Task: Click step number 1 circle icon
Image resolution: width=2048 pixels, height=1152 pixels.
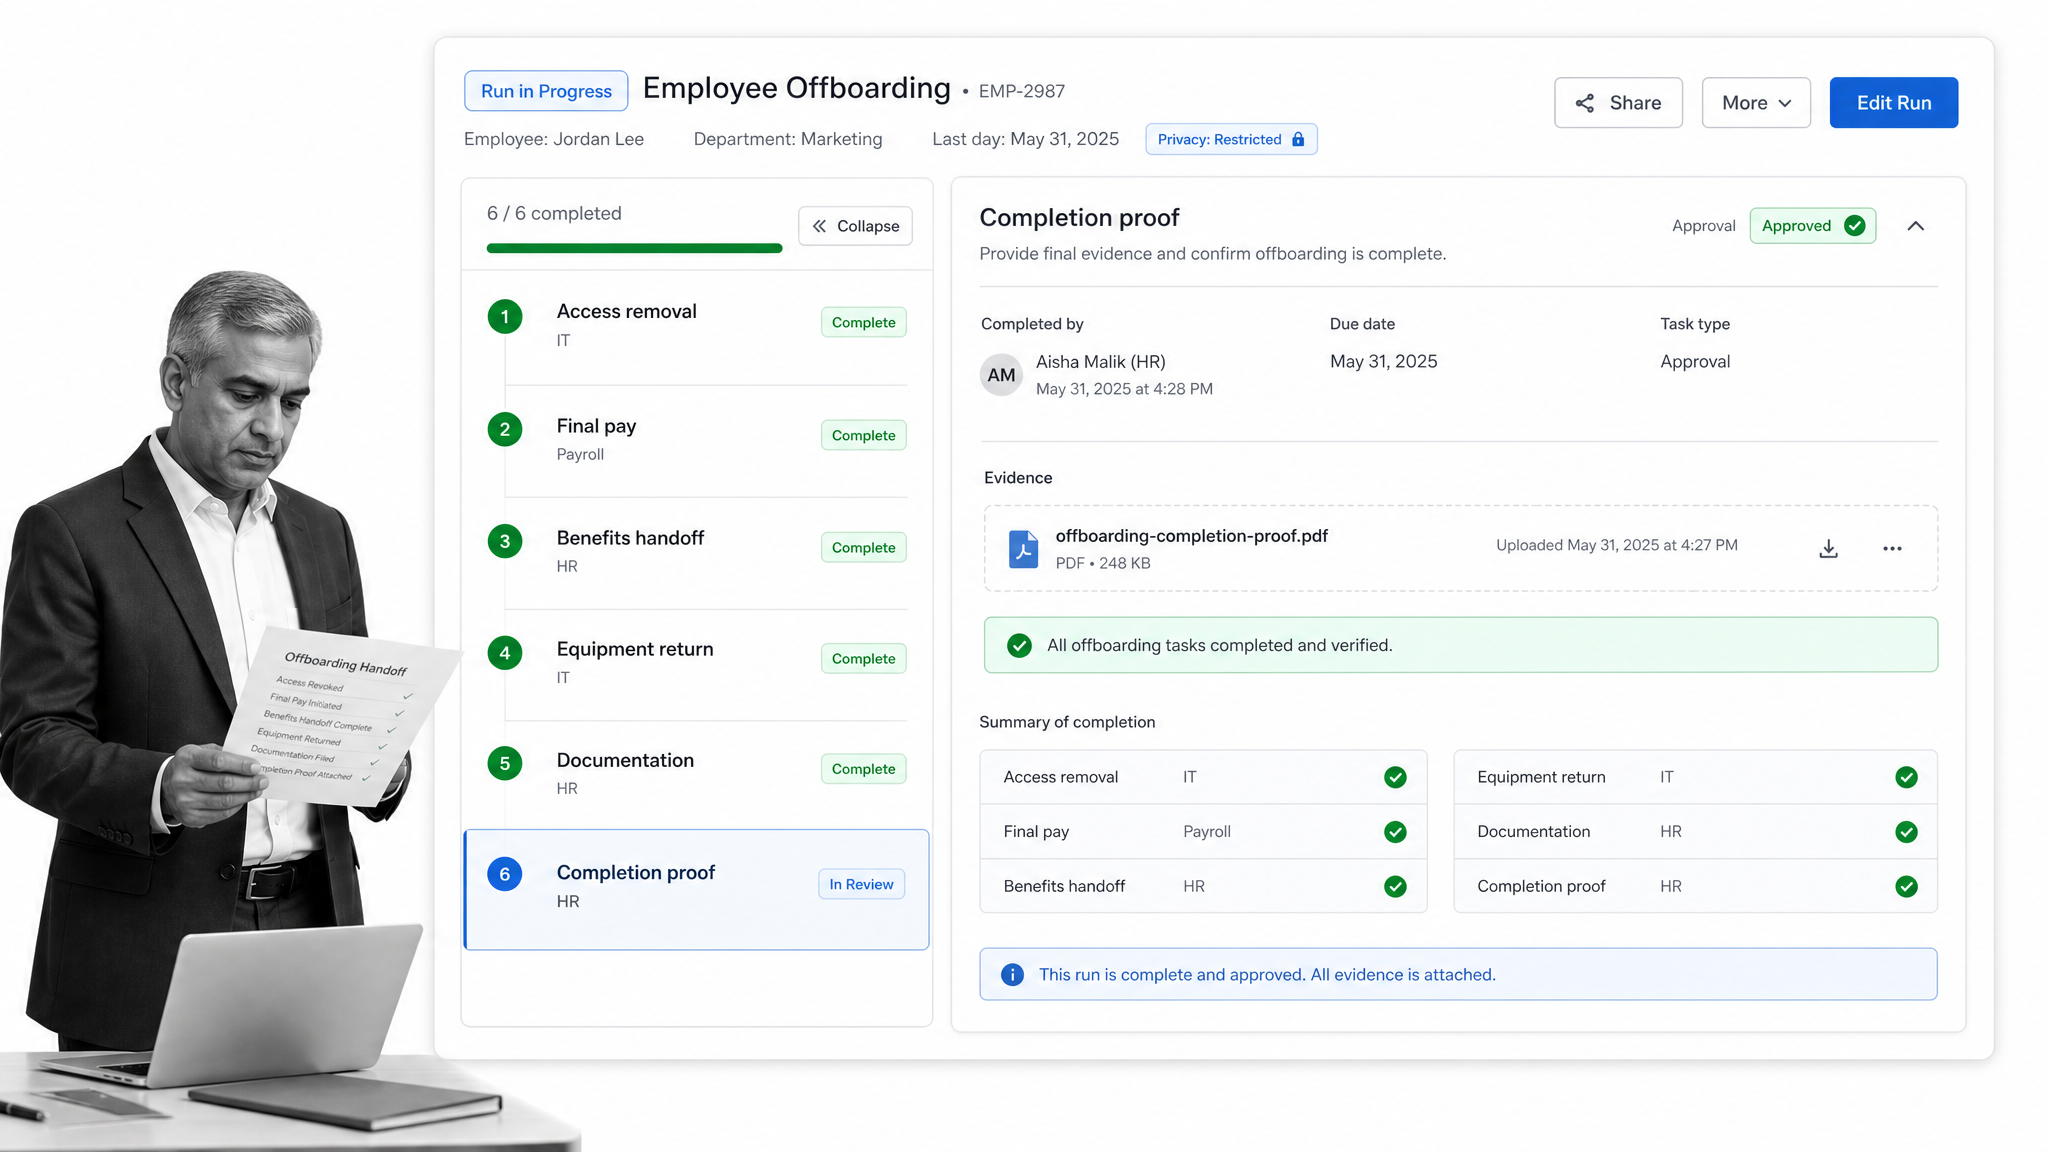Action: coord(505,317)
